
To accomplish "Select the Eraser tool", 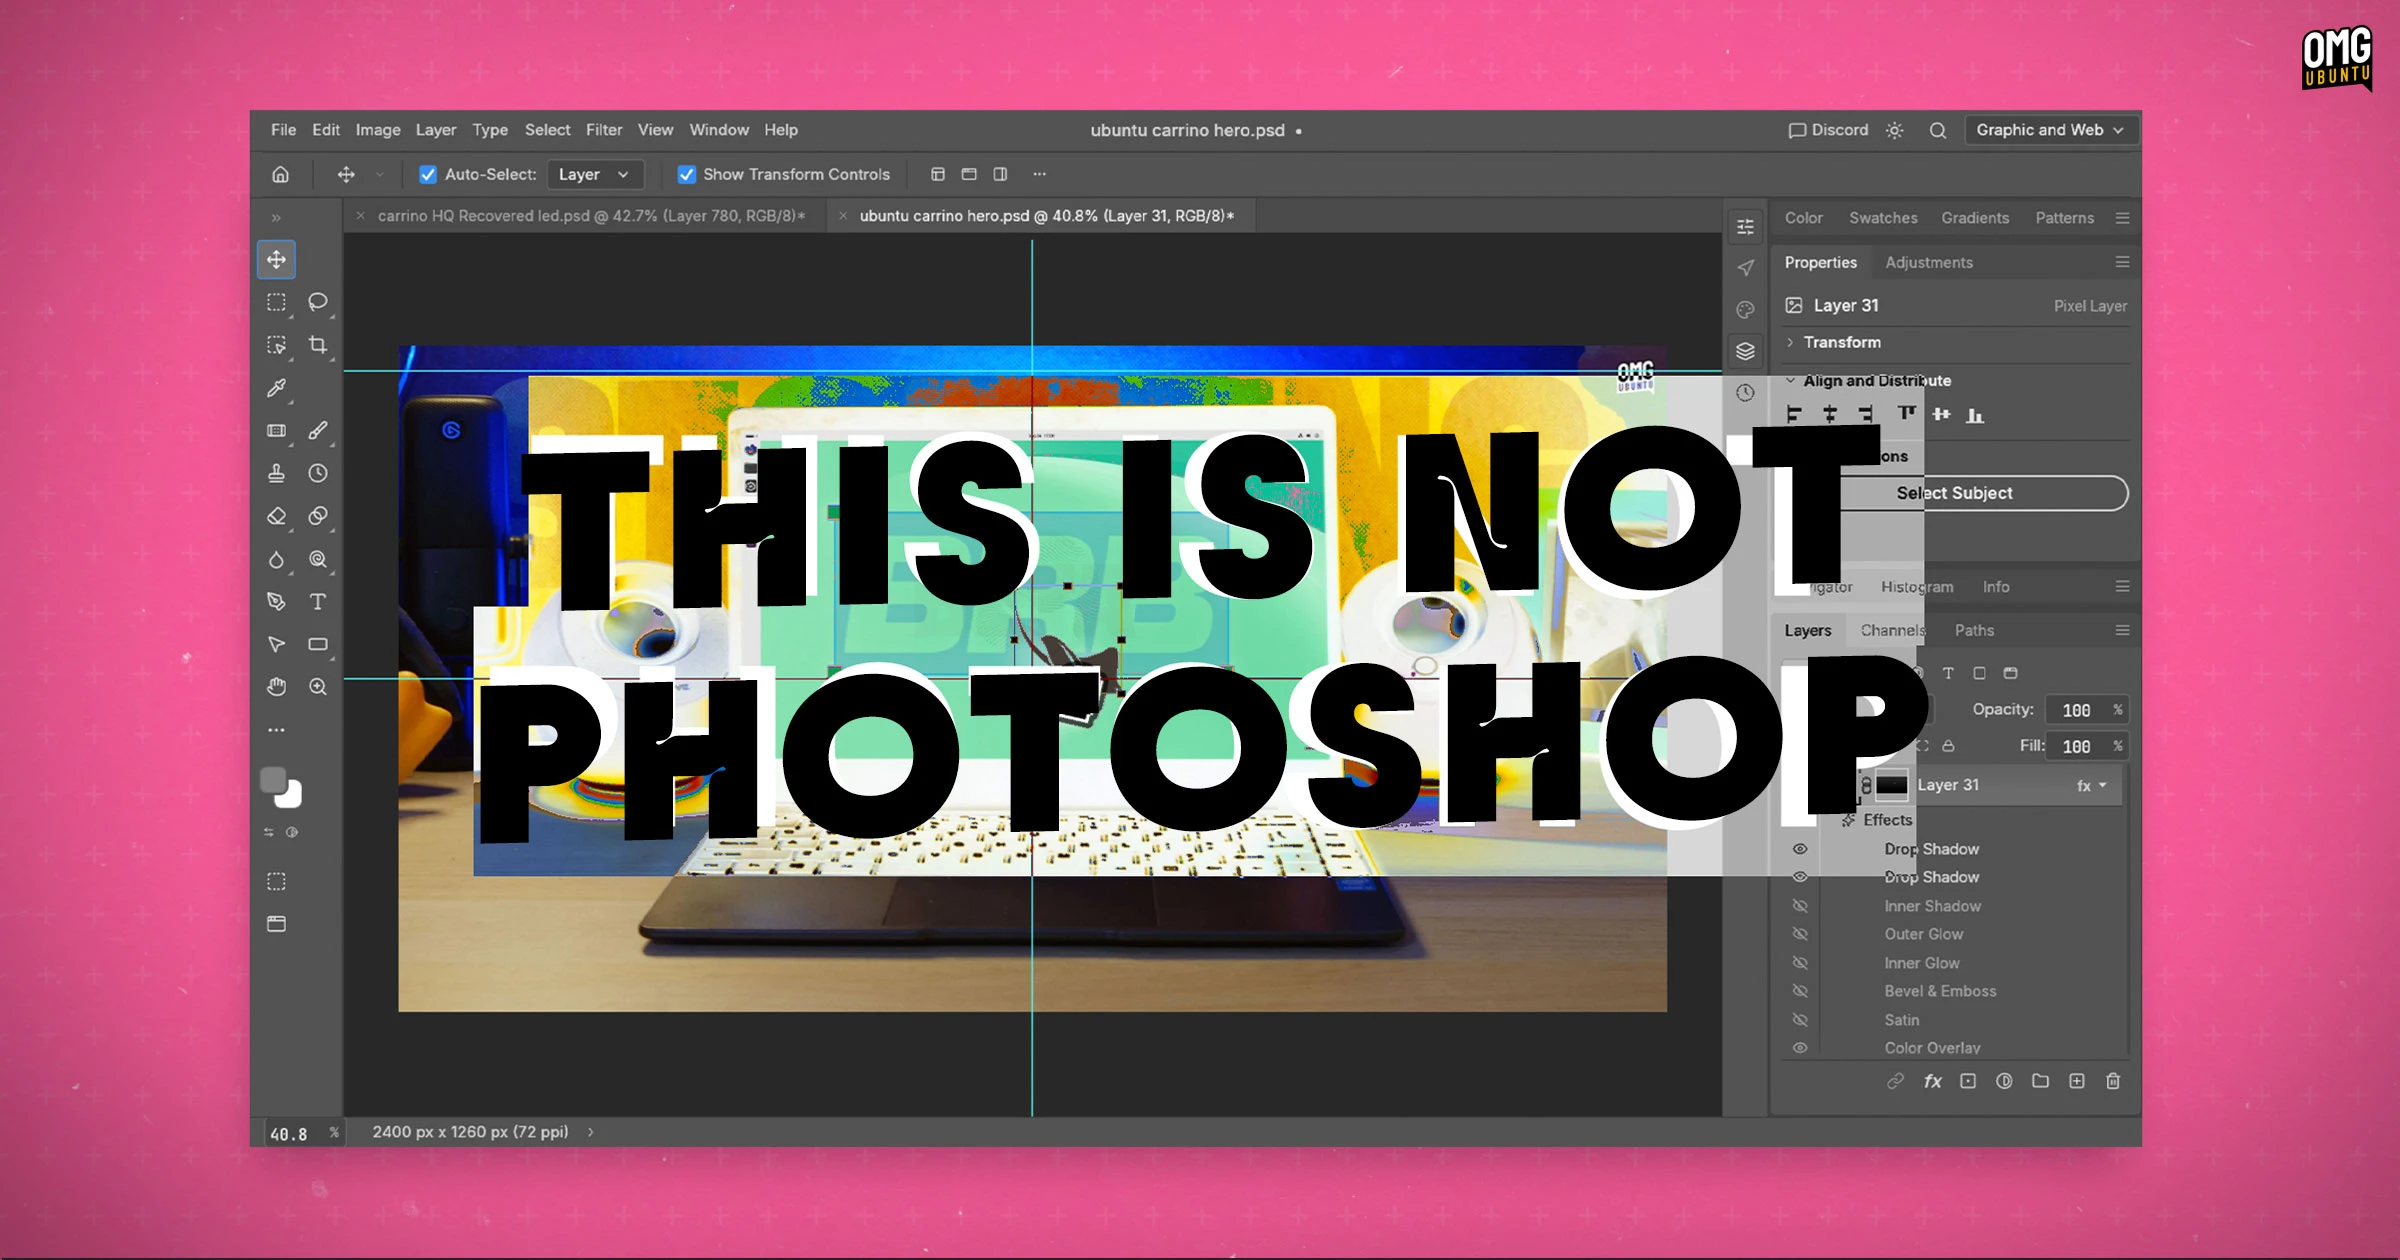I will pos(276,516).
